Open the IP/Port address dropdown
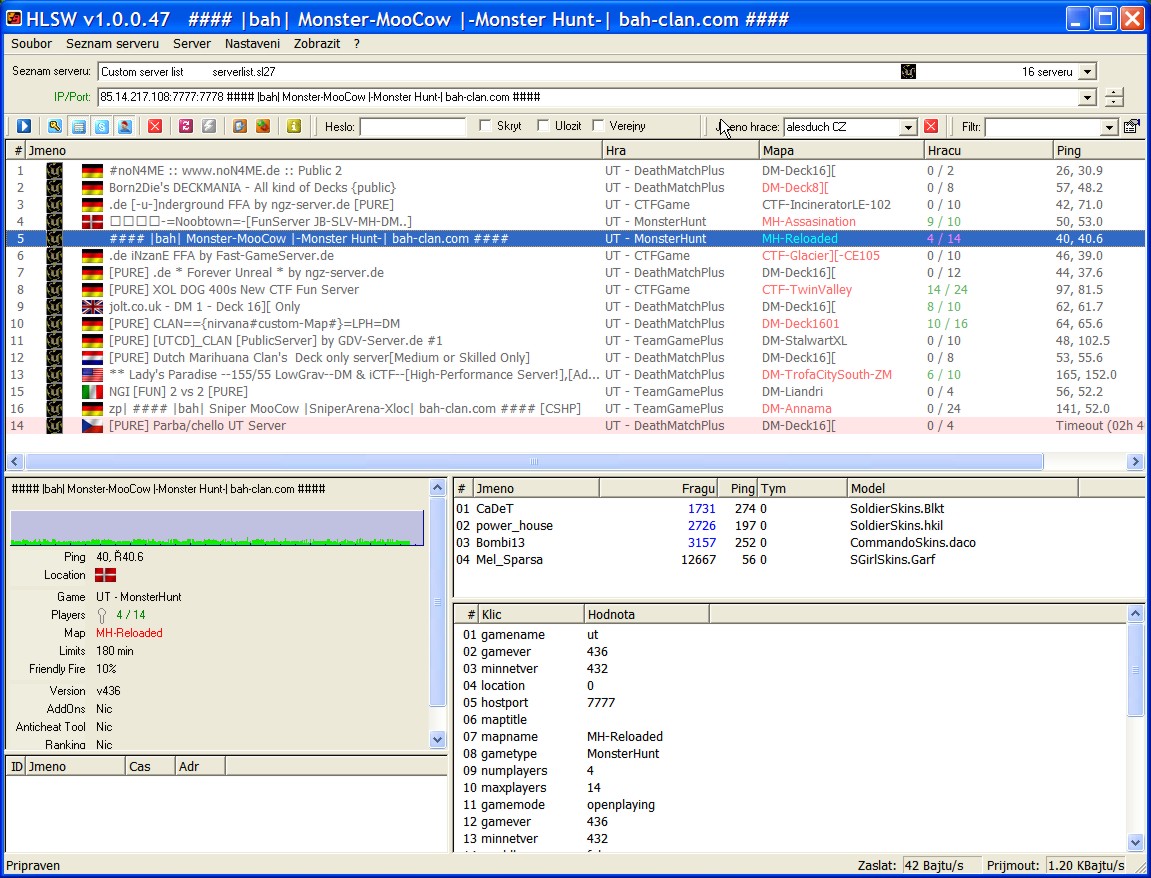Screen dimensions: 1151x878 1088,98
